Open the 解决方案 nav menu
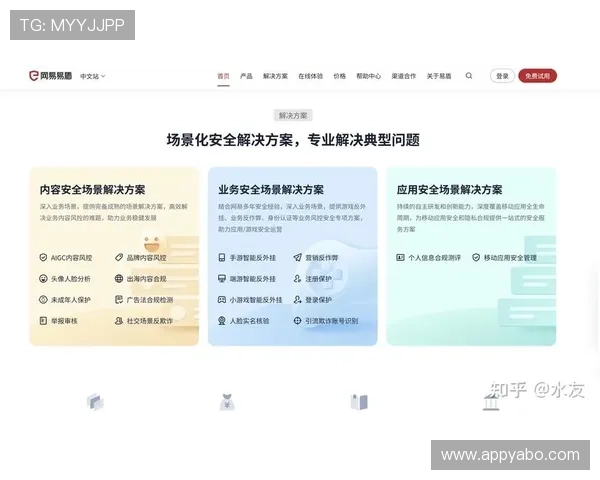The width and height of the screenshot is (600, 480). pyautogui.click(x=275, y=76)
